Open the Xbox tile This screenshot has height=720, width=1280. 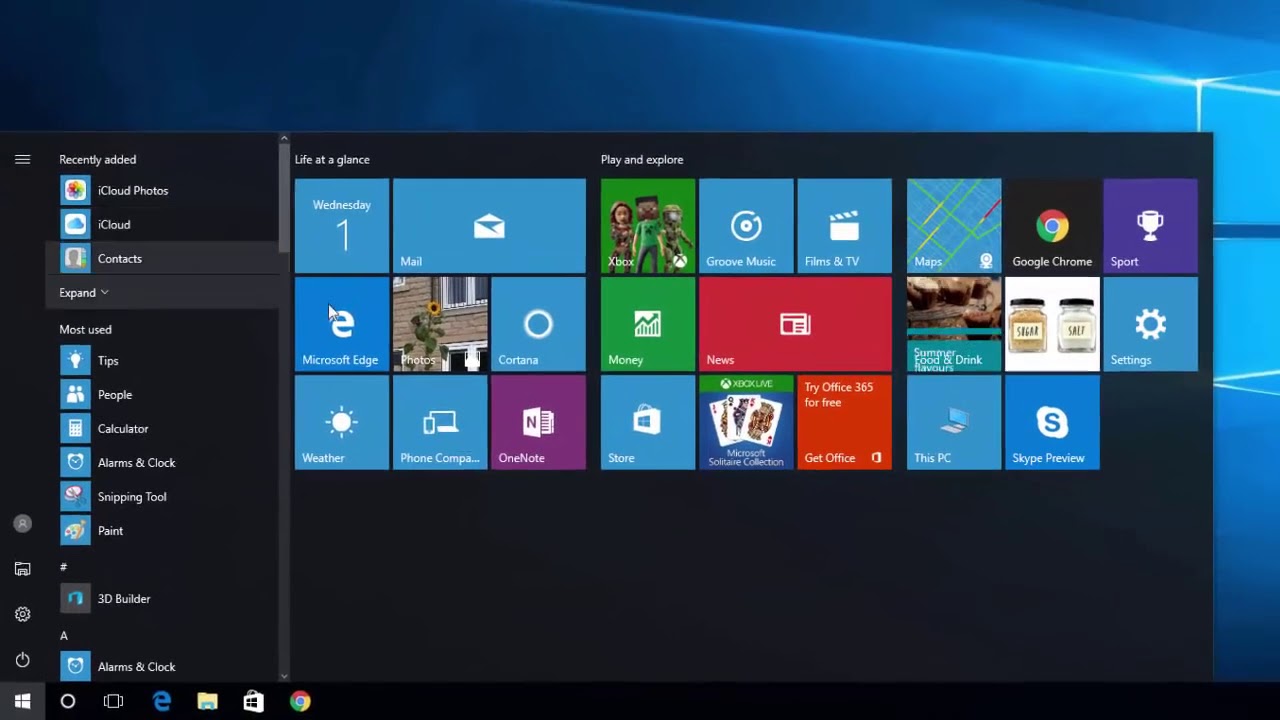(648, 226)
